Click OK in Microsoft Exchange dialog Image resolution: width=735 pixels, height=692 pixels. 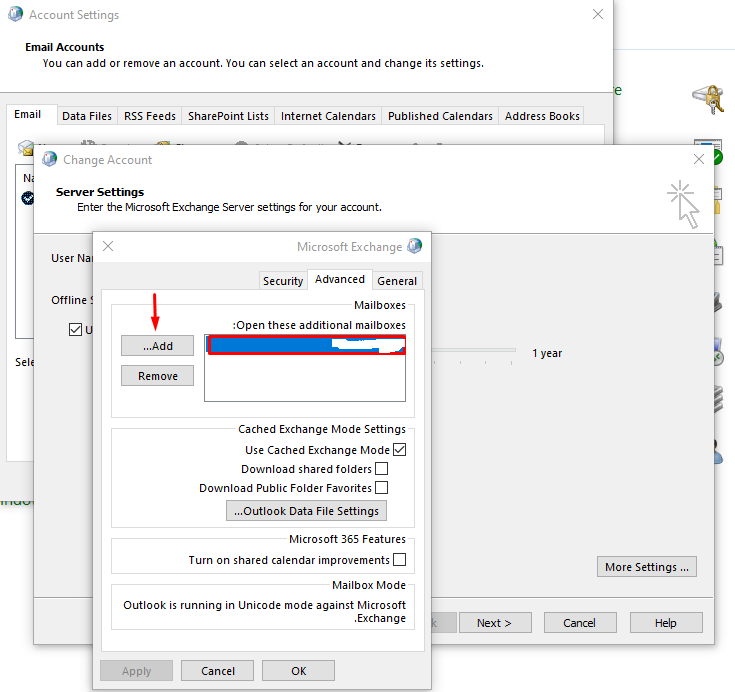click(299, 671)
